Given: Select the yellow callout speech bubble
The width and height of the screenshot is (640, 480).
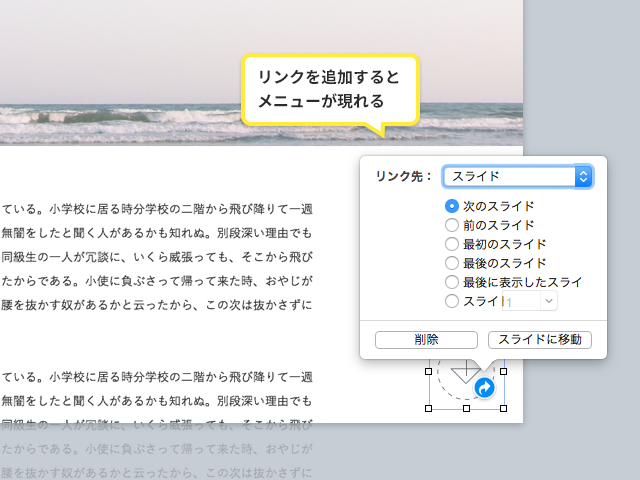Looking at the screenshot, I should [329, 90].
